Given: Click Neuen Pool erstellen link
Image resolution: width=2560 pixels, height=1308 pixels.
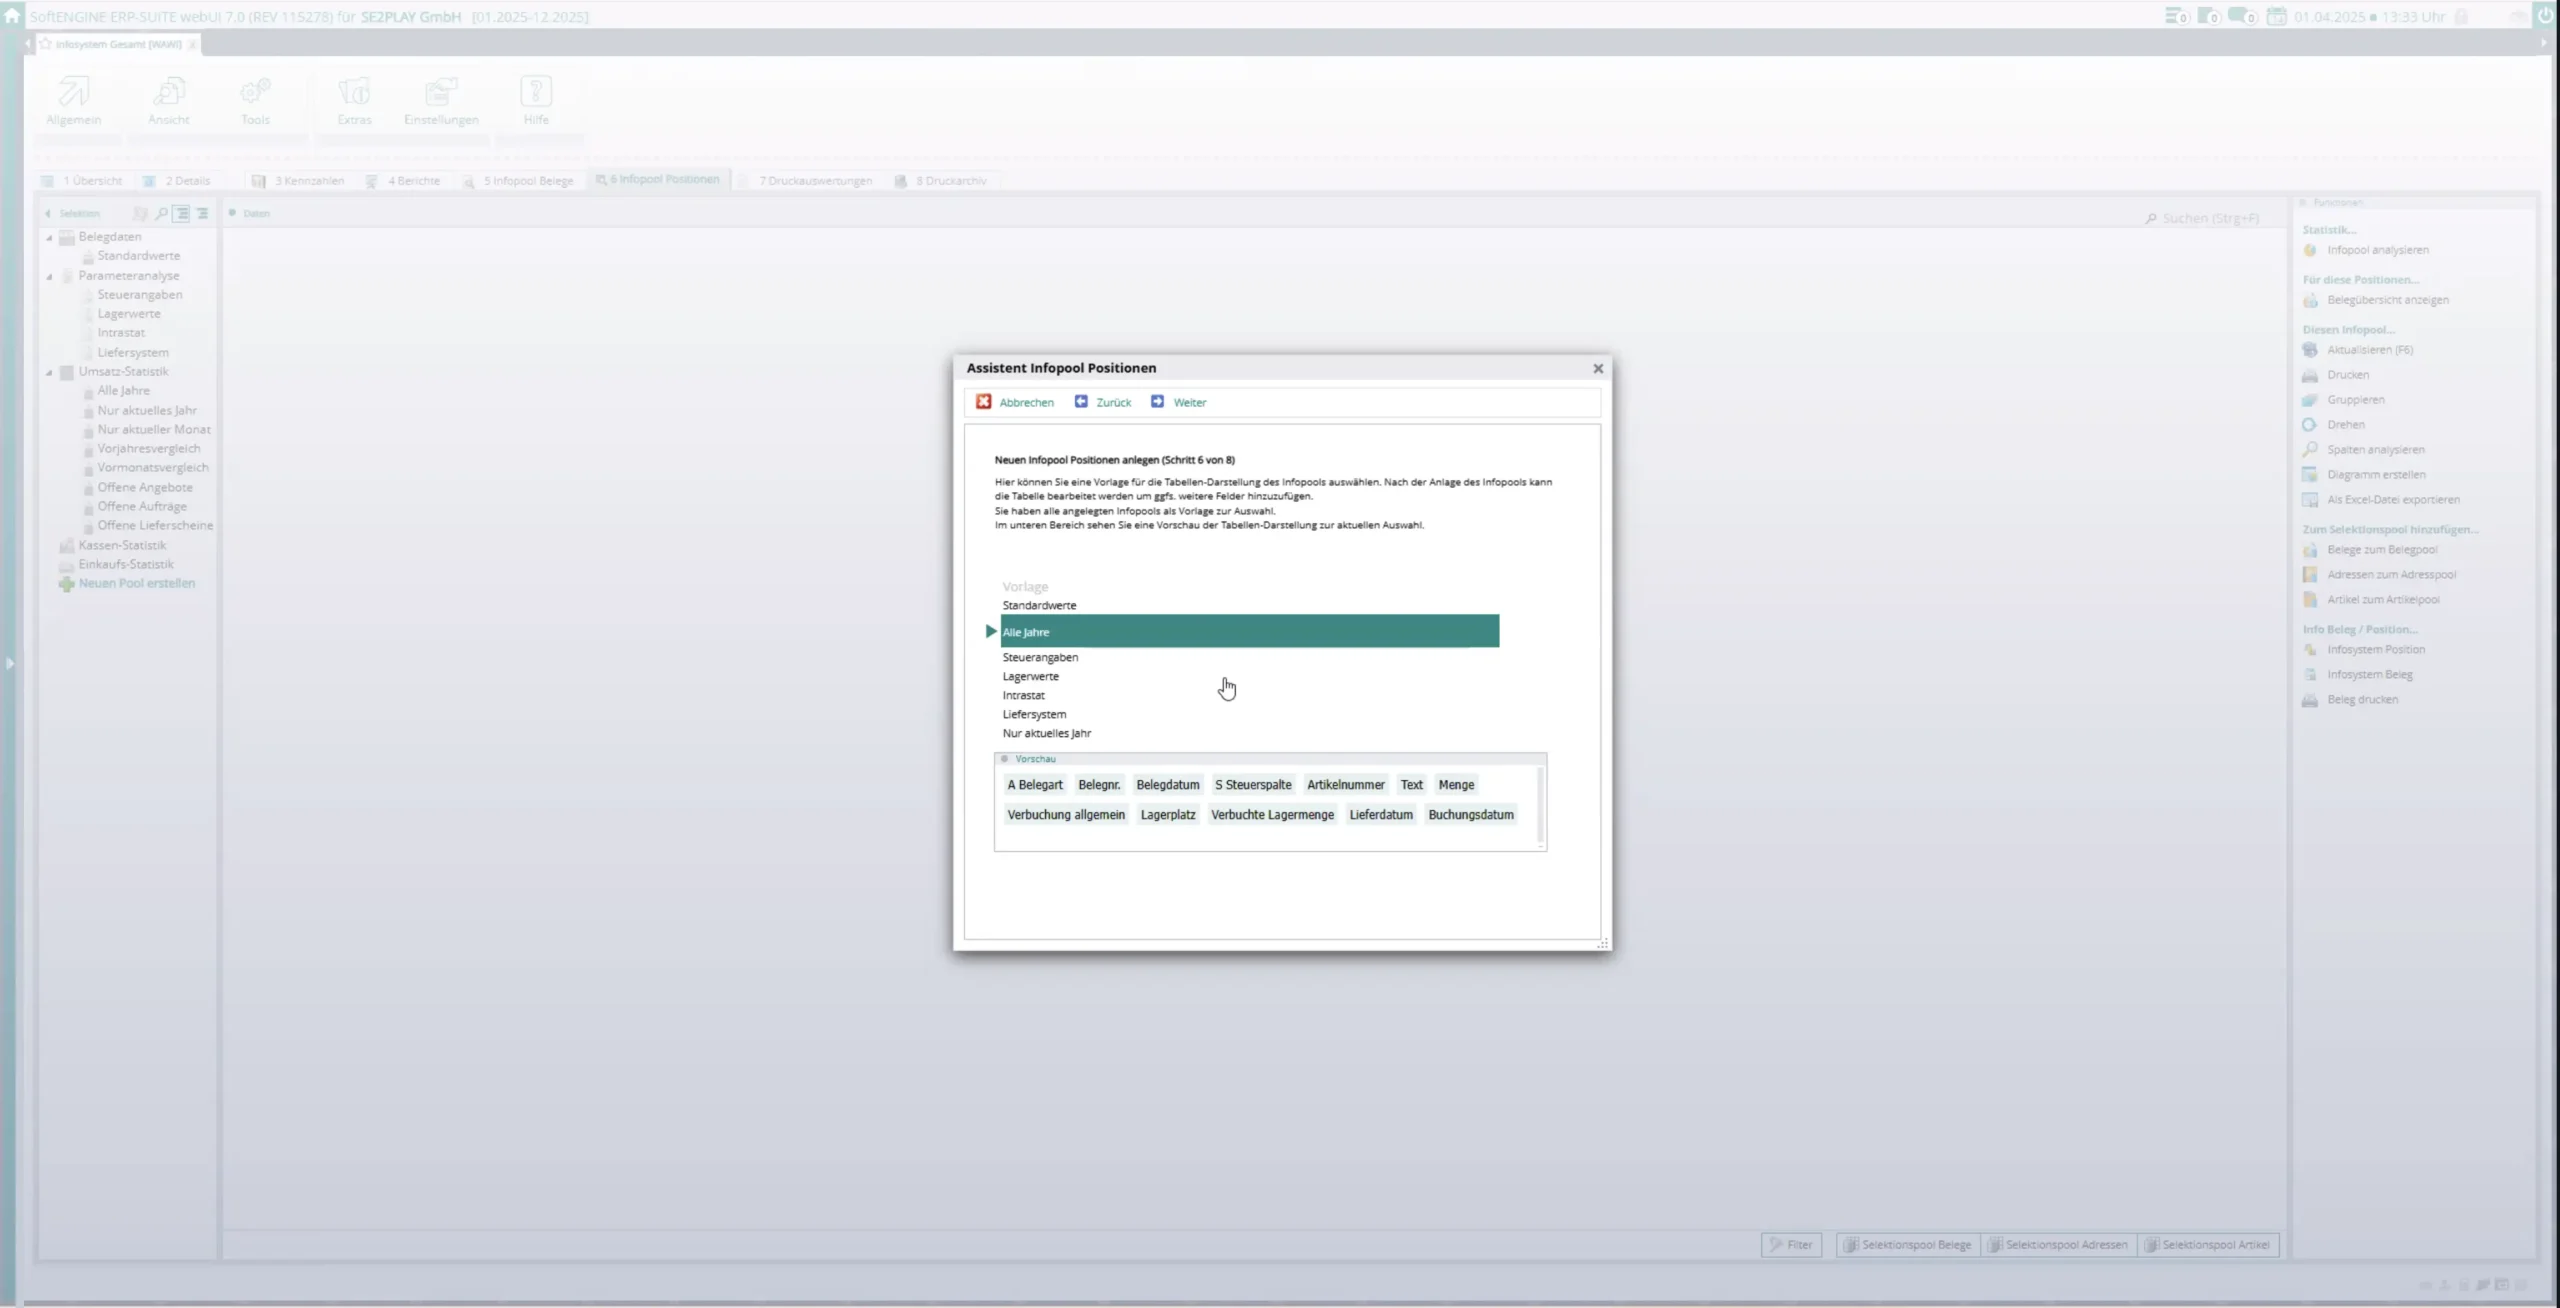Looking at the screenshot, I should [x=137, y=583].
